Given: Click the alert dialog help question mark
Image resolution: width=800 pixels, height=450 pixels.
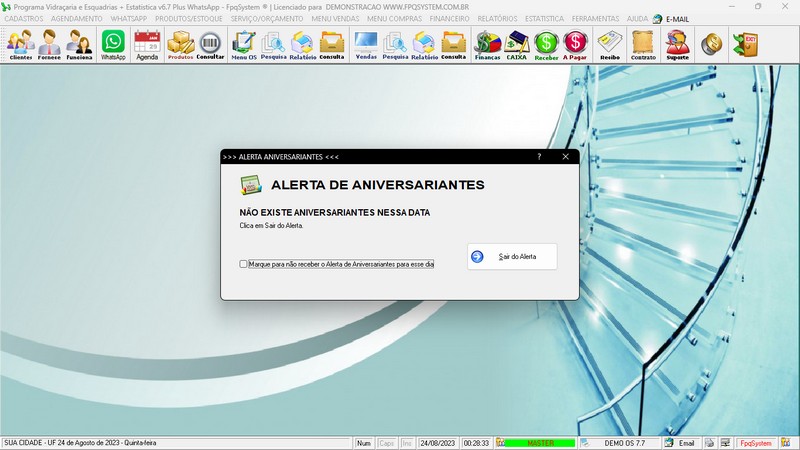Looking at the screenshot, I should [x=539, y=157].
